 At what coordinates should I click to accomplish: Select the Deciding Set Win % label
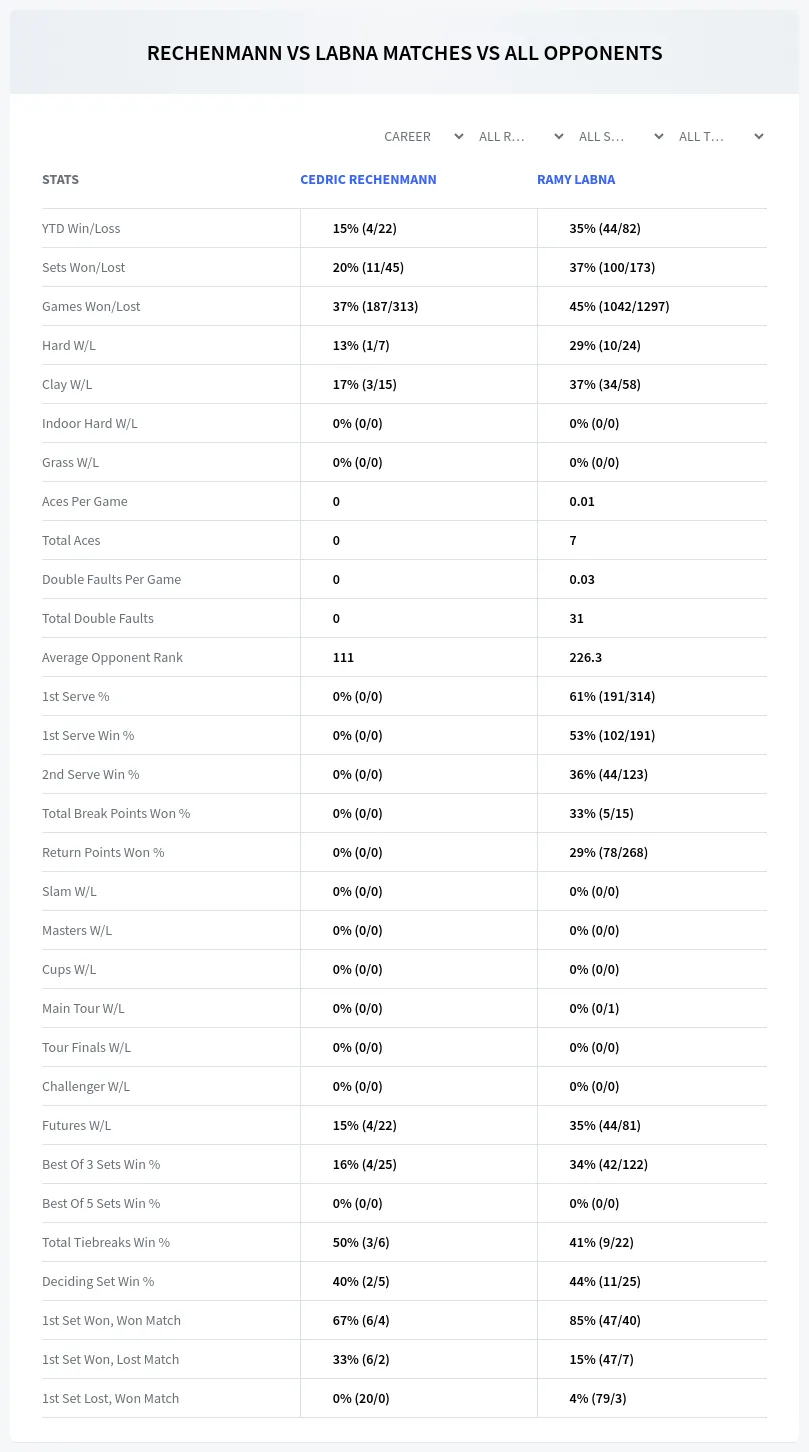coord(98,1281)
